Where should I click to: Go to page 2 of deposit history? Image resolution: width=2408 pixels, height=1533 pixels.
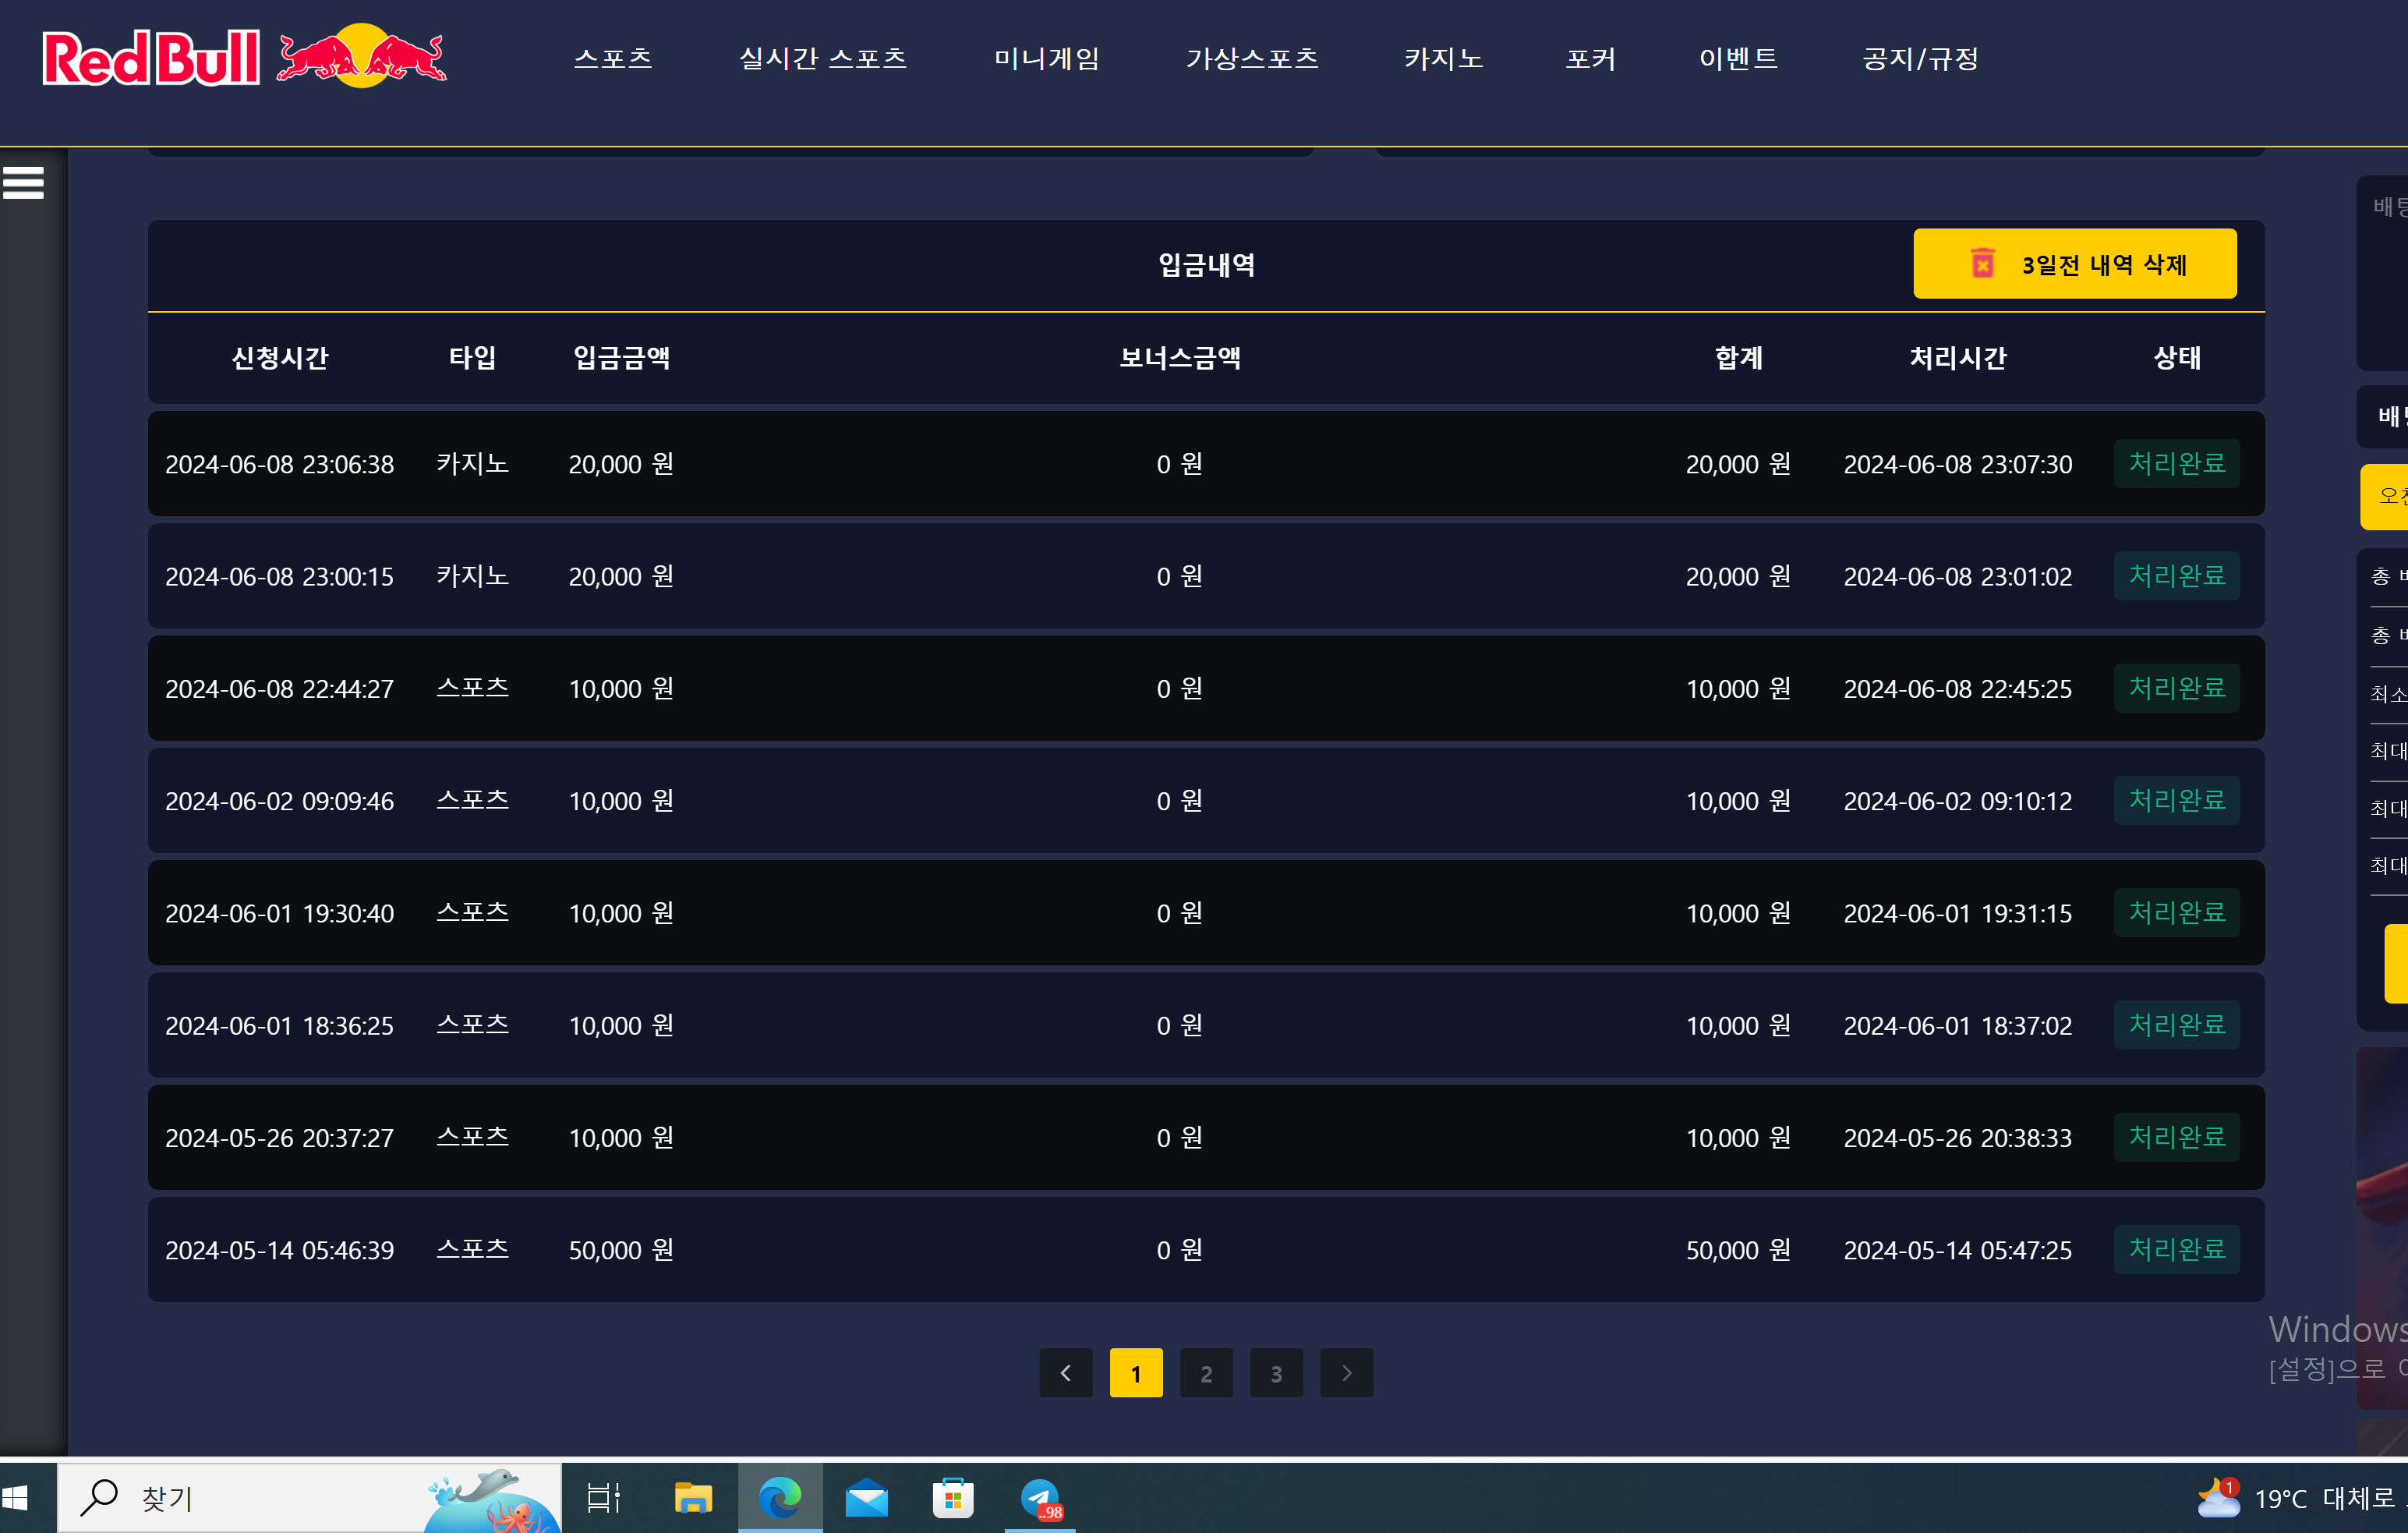[1206, 1373]
